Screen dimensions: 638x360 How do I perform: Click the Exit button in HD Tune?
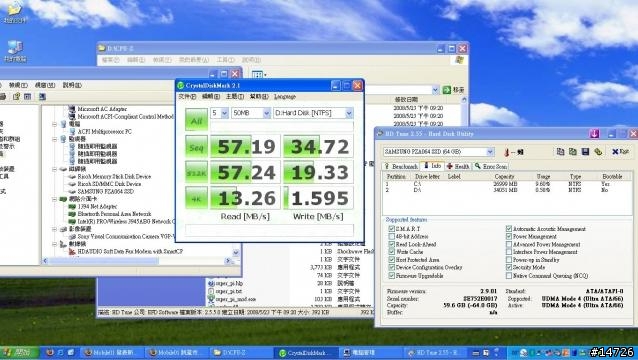[621, 152]
